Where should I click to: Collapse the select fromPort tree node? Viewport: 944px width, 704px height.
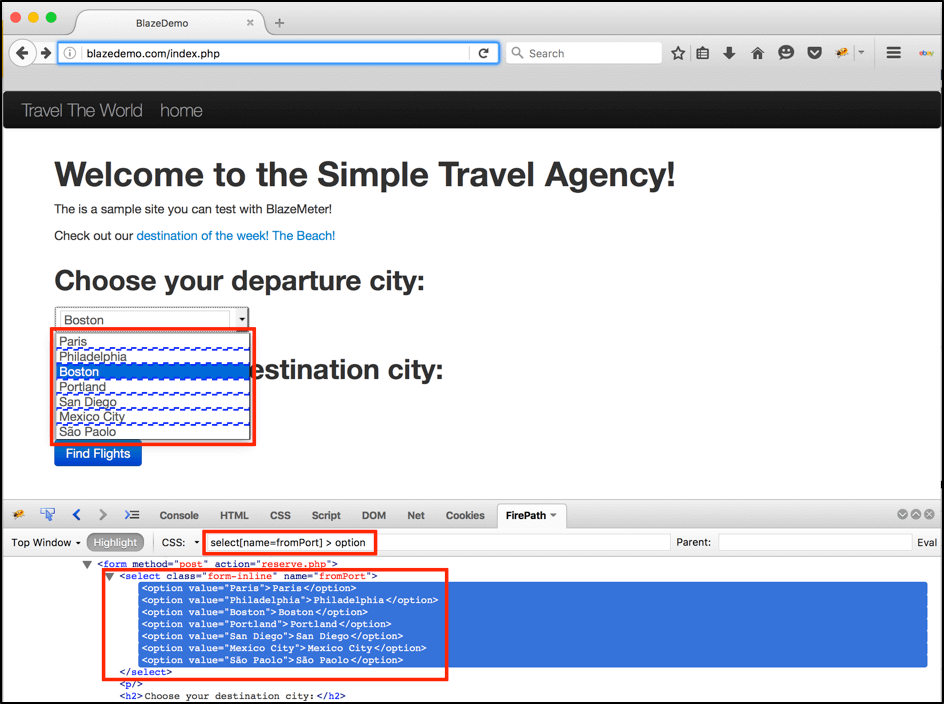click(109, 576)
